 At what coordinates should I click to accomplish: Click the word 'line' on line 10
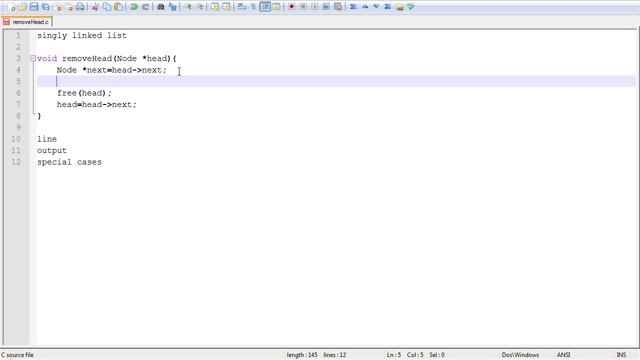[x=47, y=139]
